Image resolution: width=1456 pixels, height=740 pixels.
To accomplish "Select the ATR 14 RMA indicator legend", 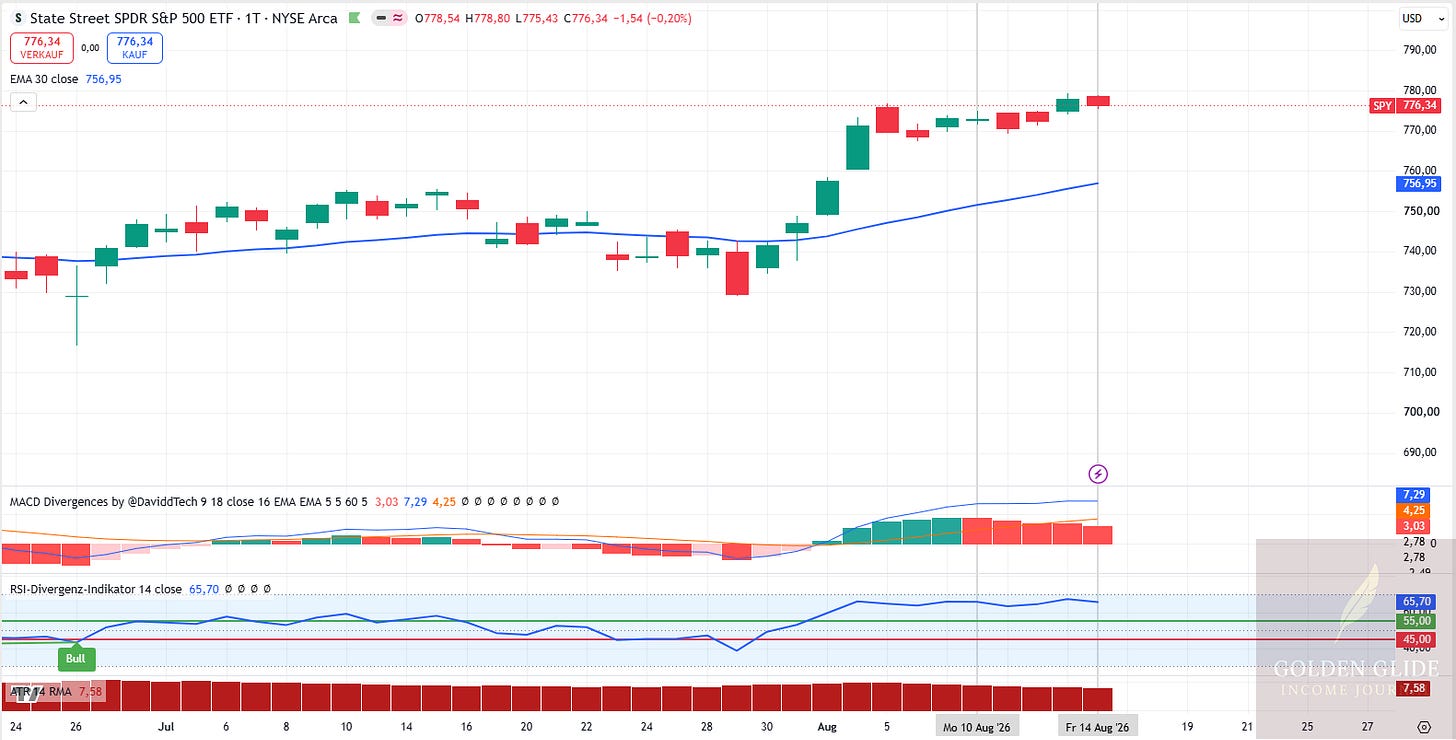I will point(40,691).
